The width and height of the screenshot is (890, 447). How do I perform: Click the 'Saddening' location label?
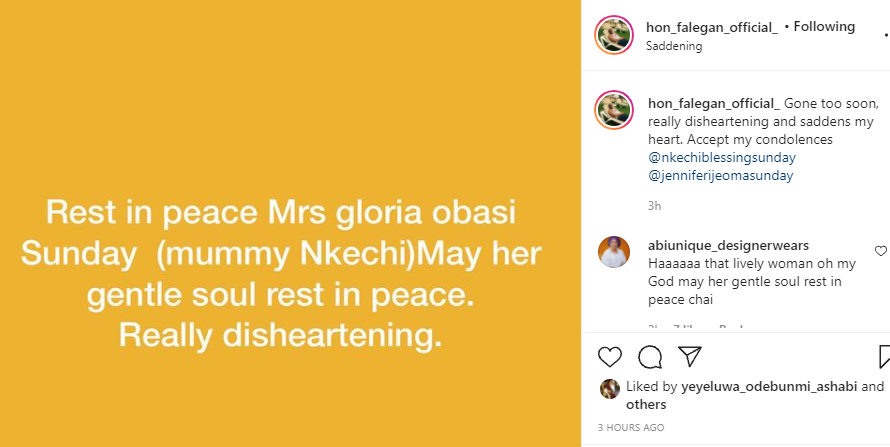pyautogui.click(x=674, y=46)
